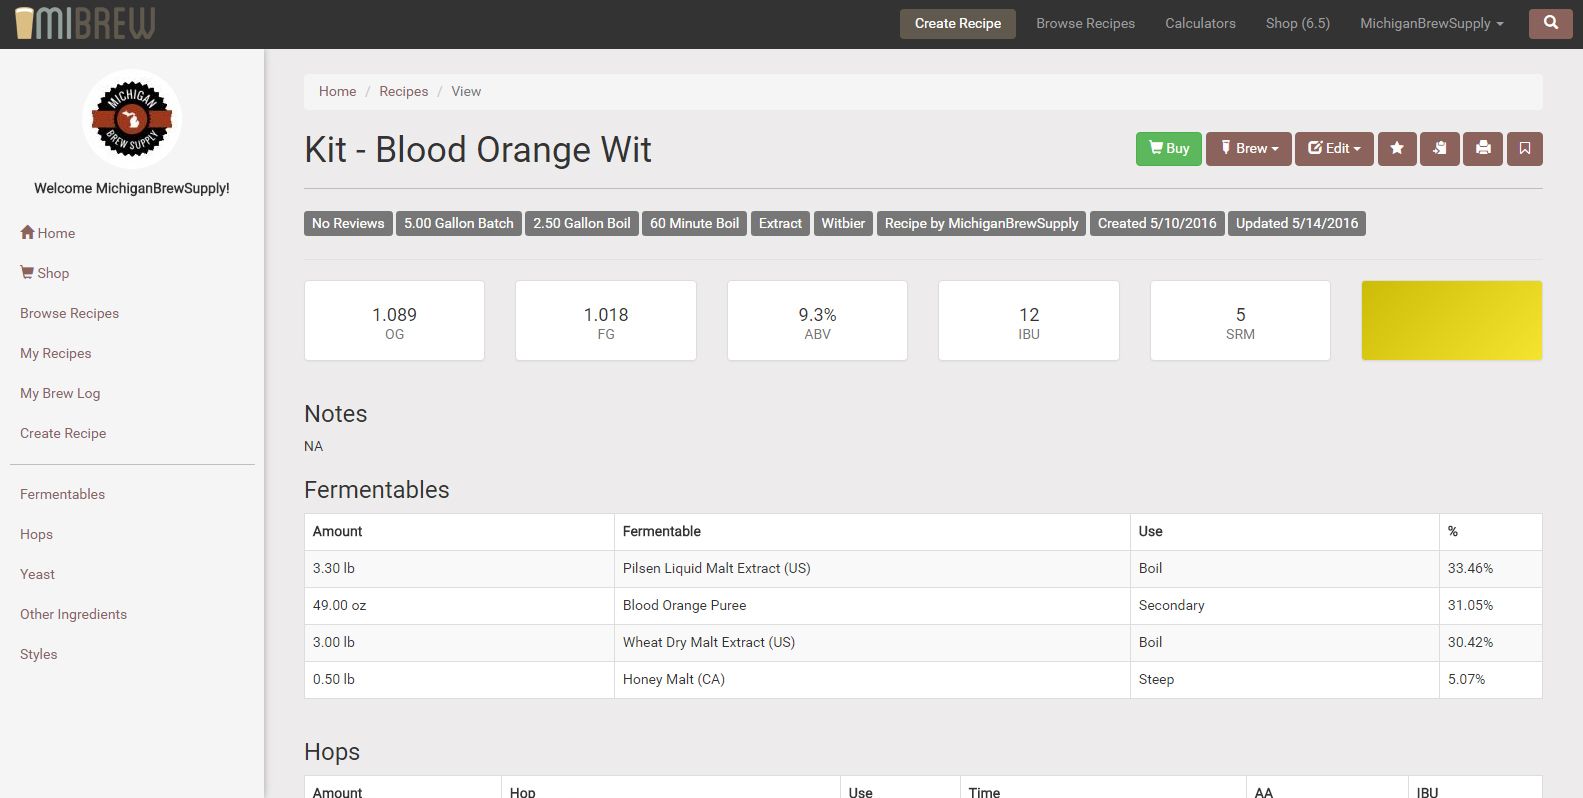Click the star favorite icon button
The width and height of the screenshot is (1583, 798).
pyautogui.click(x=1397, y=149)
